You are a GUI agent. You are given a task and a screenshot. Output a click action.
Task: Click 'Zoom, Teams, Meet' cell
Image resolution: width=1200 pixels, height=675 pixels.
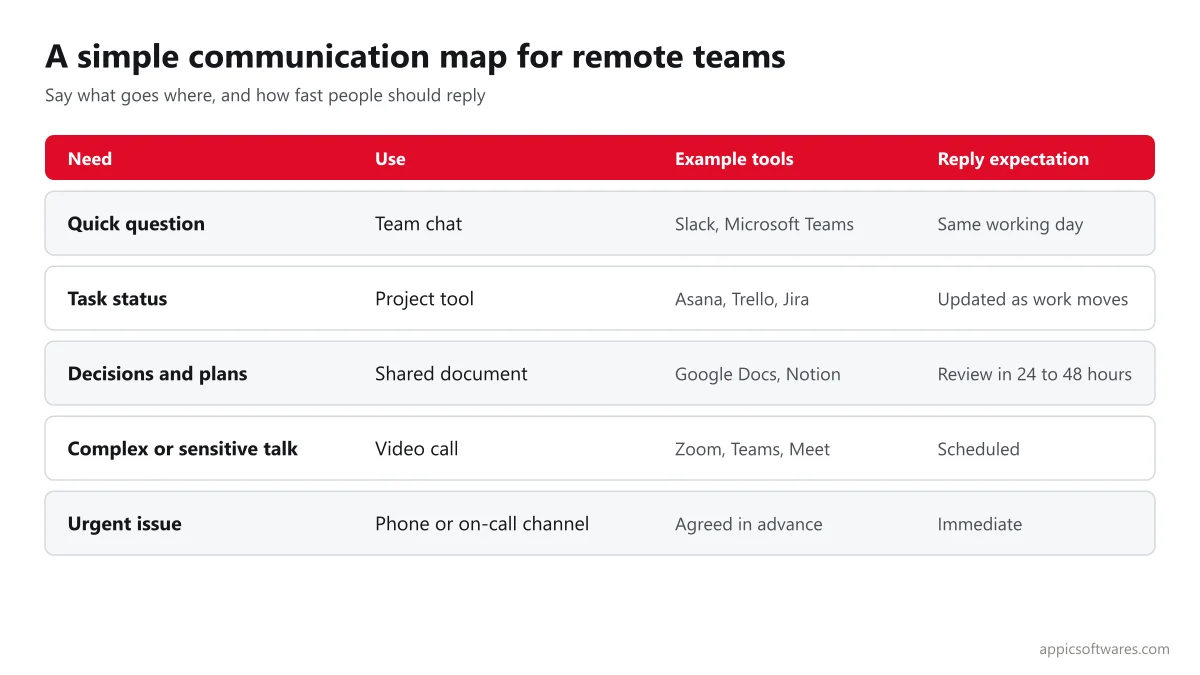tap(752, 449)
